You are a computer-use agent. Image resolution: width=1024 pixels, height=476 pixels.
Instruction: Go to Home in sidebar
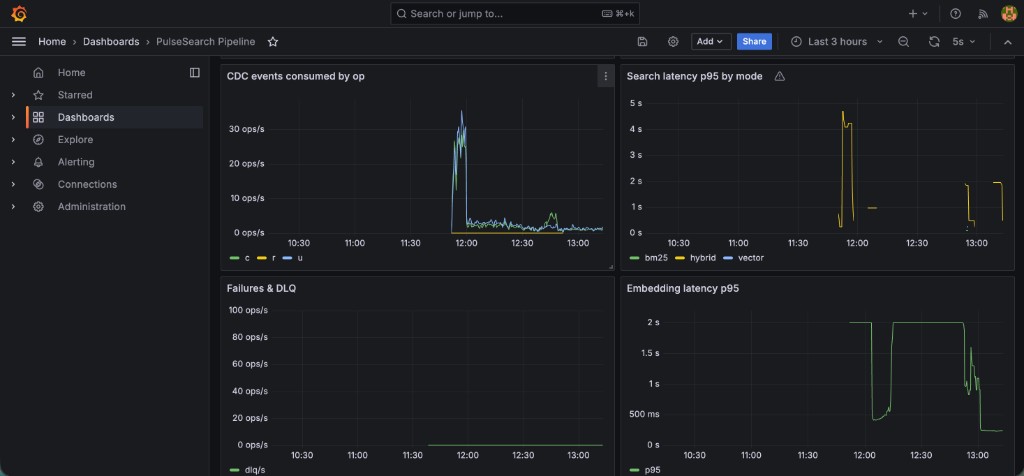coord(71,72)
